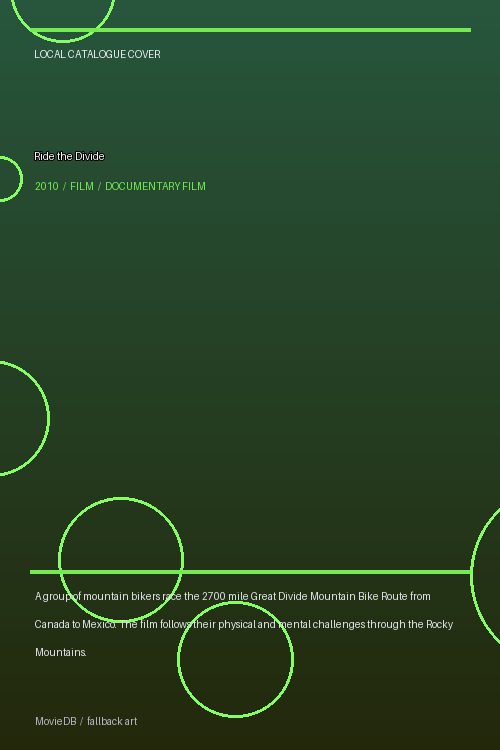Image resolution: width=500 pixels, height=750 pixels.
Task: Click the description line starting "Canada to Mexico"
Action: (x=244, y=625)
